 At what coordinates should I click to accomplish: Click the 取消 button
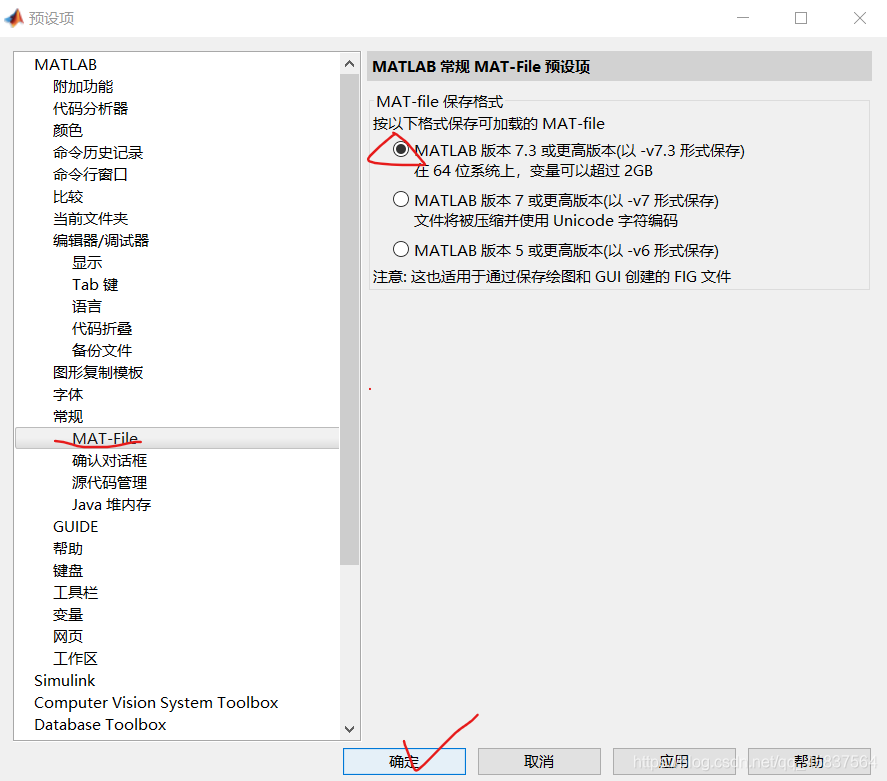click(539, 761)
